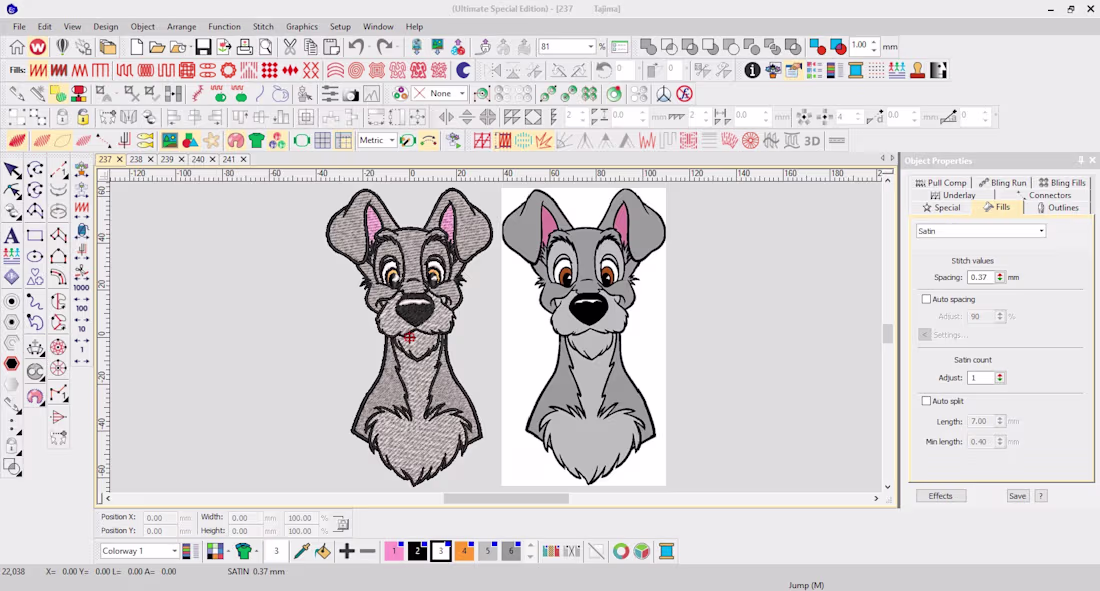The image size is (1100, 591).
Task: Open the Colorway 1 dropdown
Action: coord(139,551)
